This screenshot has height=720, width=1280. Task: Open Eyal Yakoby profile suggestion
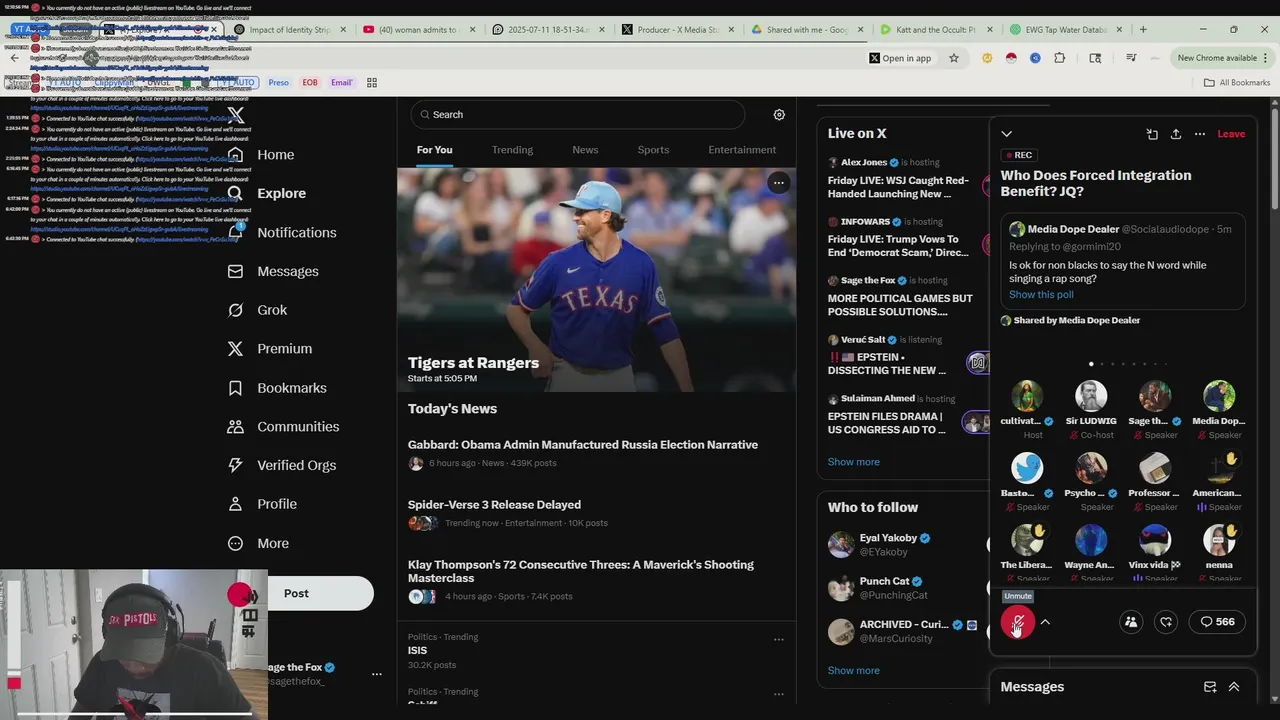[x=904, y=545]
